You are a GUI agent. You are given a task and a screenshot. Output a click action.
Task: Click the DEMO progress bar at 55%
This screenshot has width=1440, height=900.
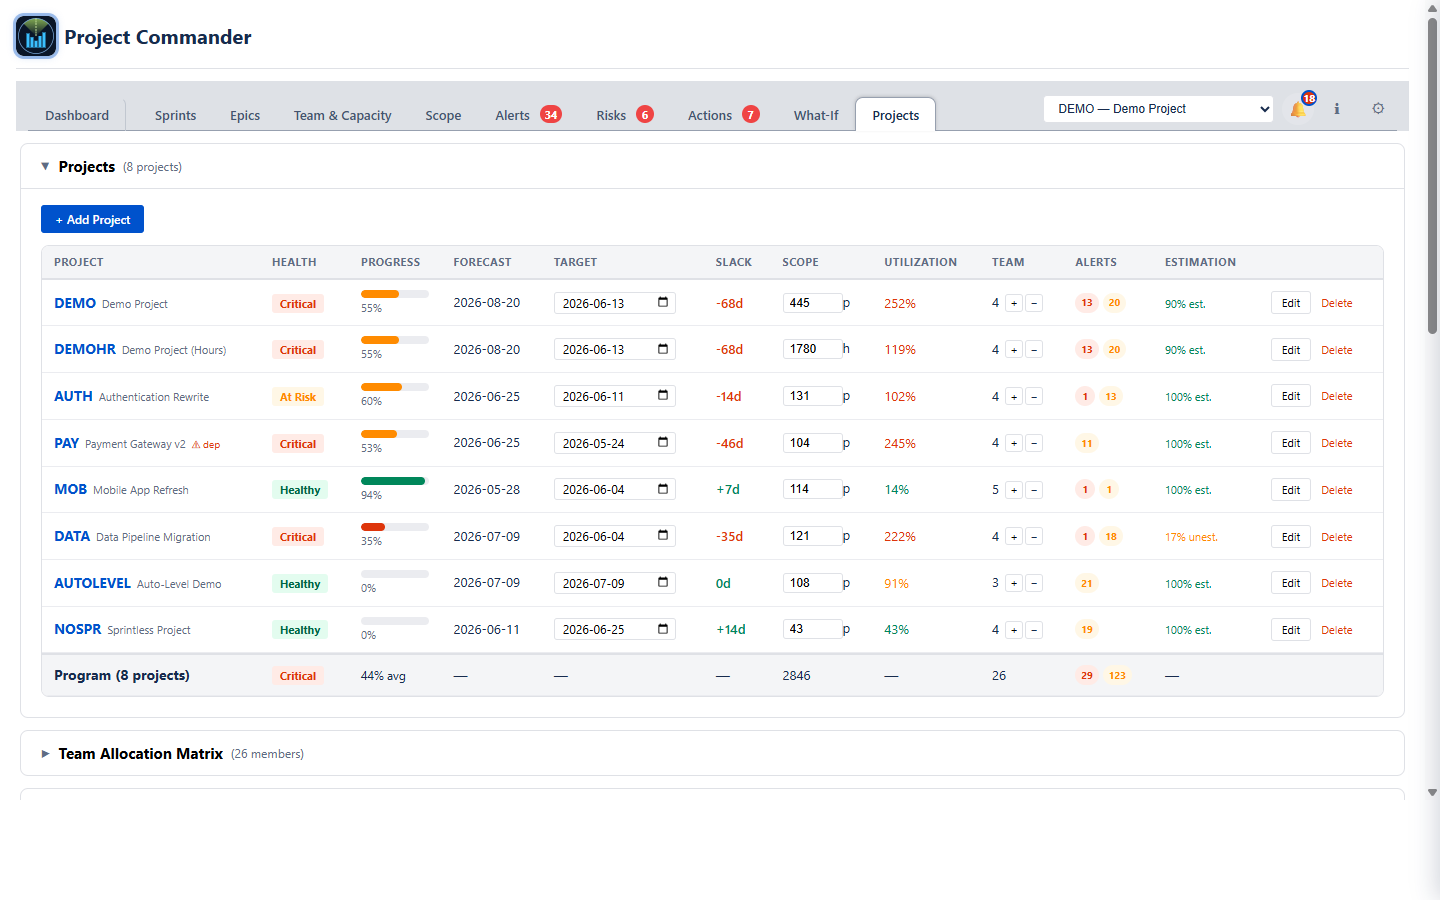coord(395,294)
